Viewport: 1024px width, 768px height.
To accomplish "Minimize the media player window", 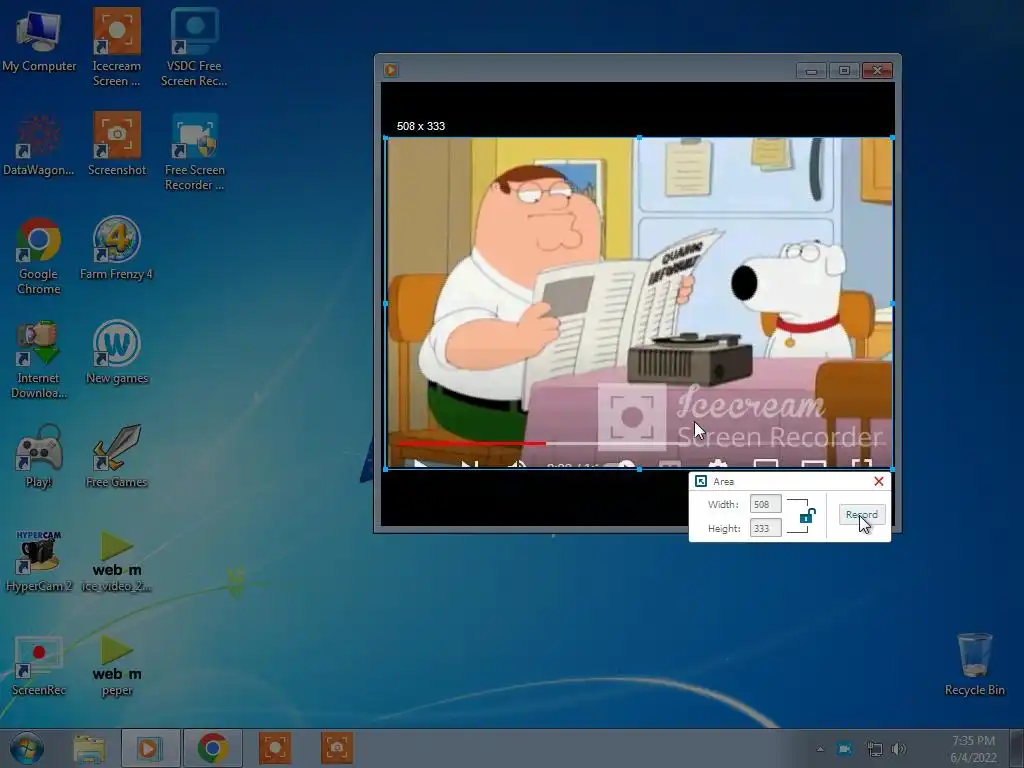I will [x=811, y=71].
